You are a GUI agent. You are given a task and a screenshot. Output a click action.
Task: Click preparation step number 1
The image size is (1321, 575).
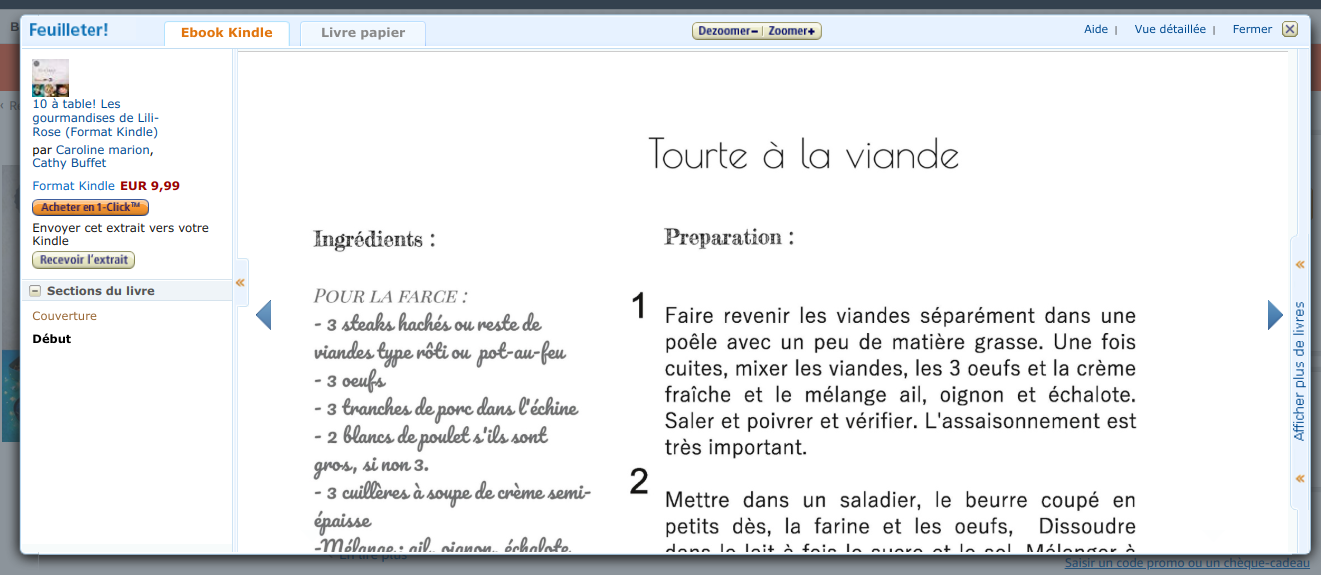tap(639, 307)
